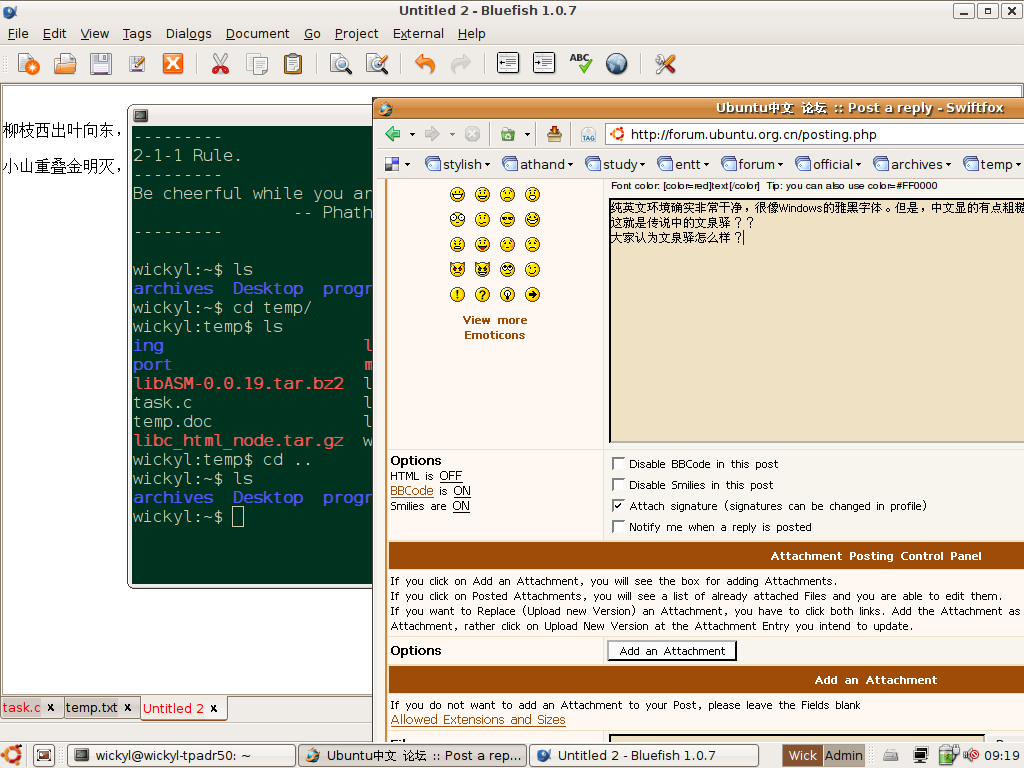Switch to Bluefish via taskbar button

pos(643,756)
